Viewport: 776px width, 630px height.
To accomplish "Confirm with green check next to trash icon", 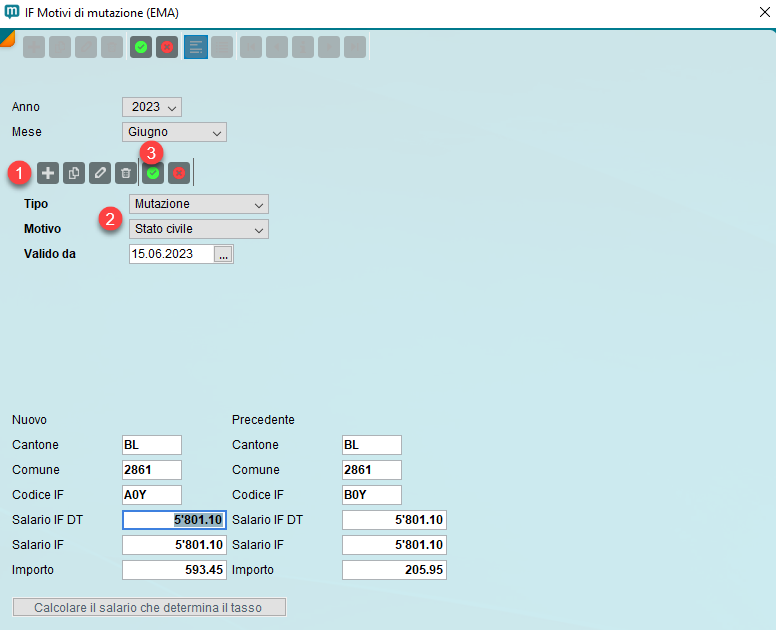I will click(153, 173).
